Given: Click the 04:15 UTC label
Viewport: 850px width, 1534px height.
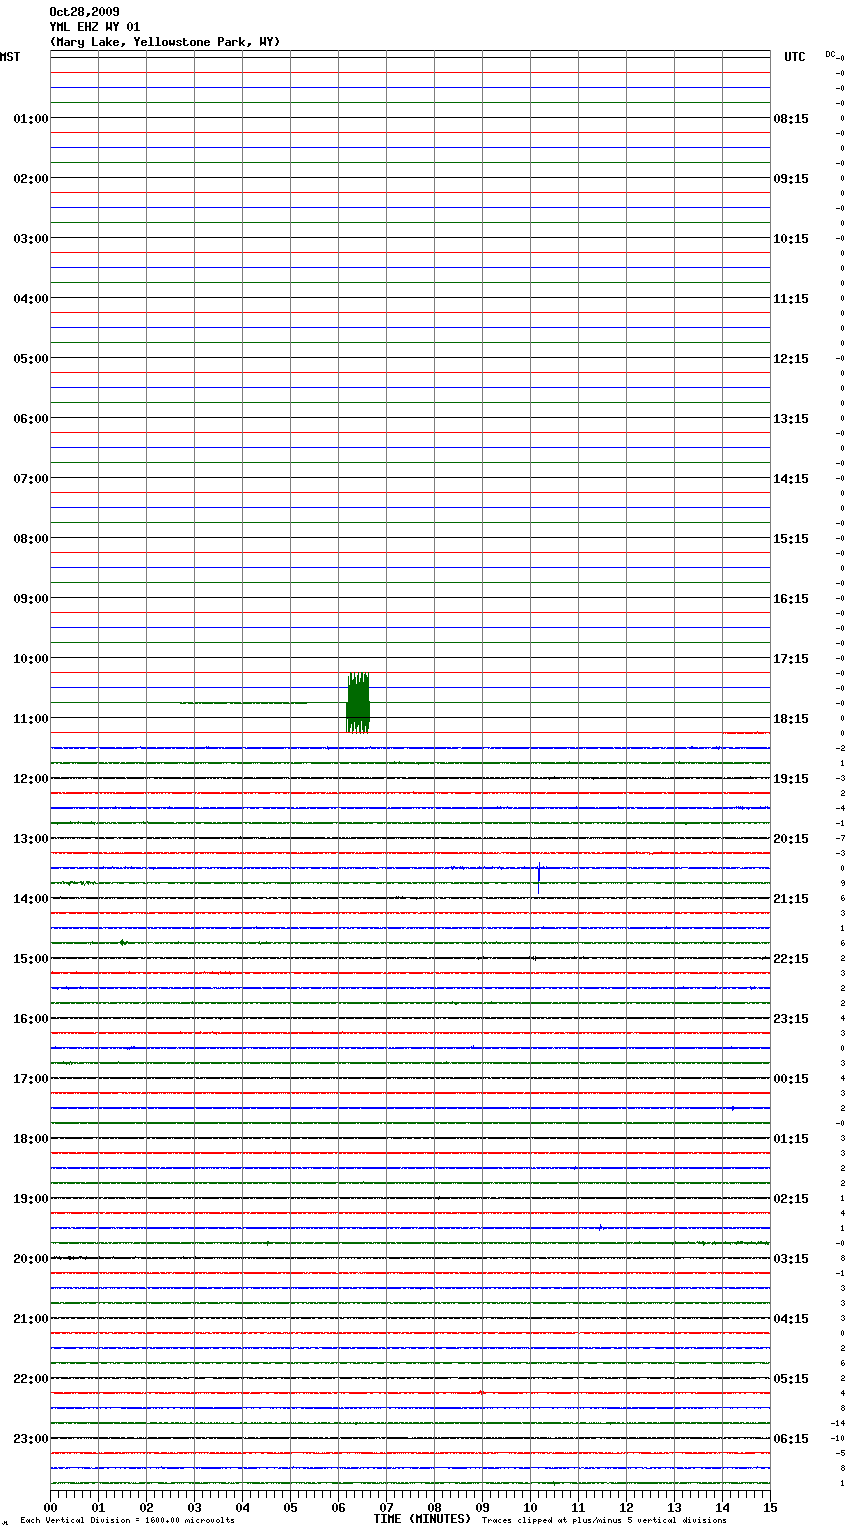Looking at the screenshot, I should [791, 1319].
